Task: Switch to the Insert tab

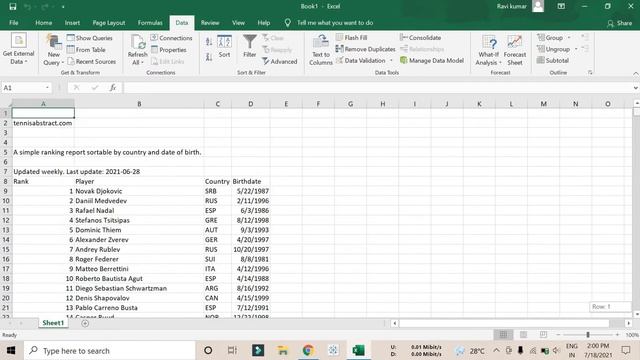Action: click(x=72, y=23)
